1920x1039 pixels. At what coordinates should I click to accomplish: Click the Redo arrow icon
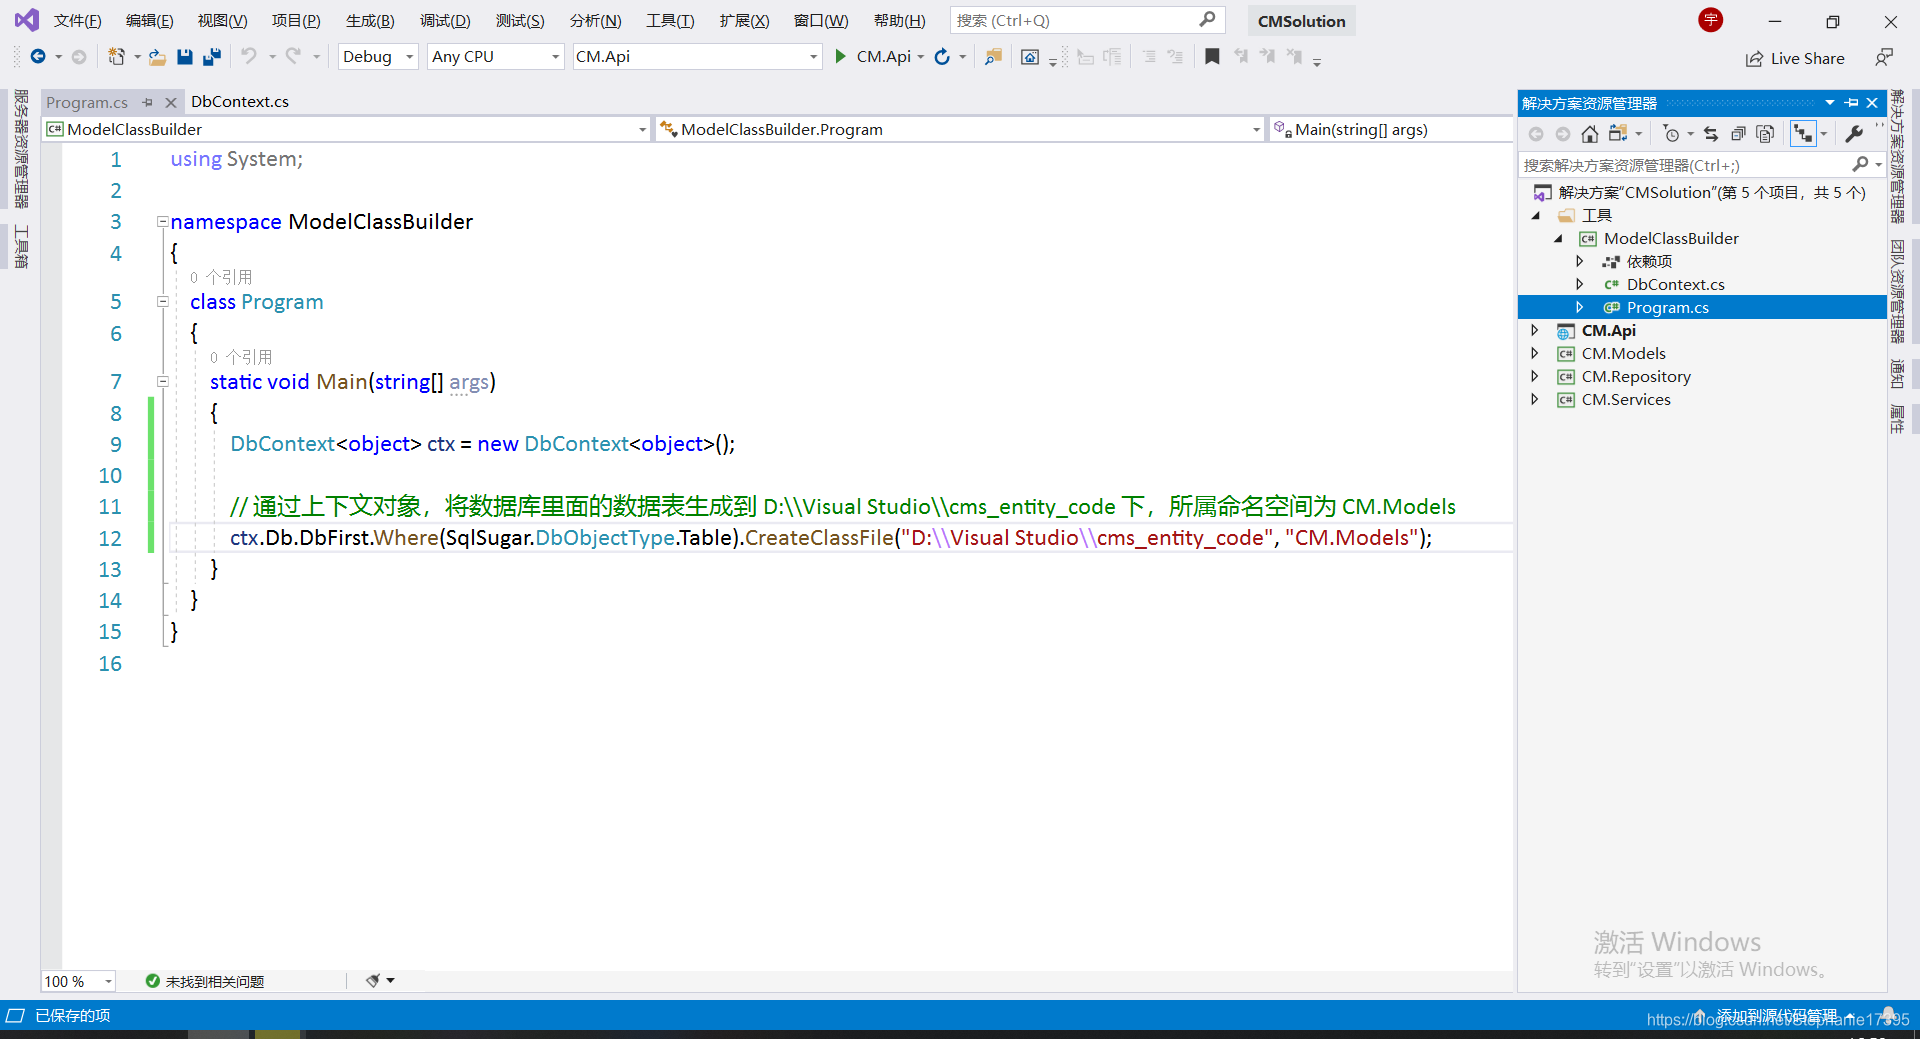(x=293, y=57)
